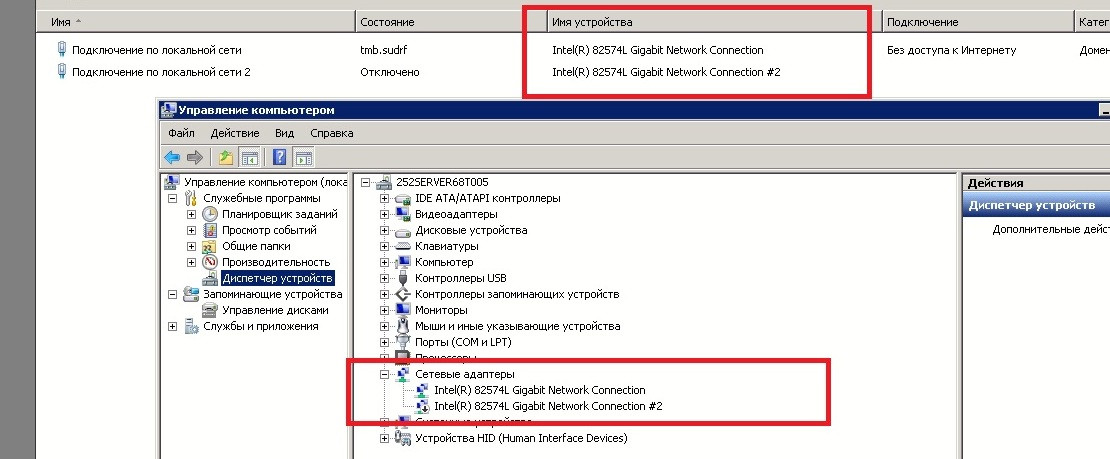Open the Действие menu
This screenshot has width=1110, height=459.
[234, 133]
